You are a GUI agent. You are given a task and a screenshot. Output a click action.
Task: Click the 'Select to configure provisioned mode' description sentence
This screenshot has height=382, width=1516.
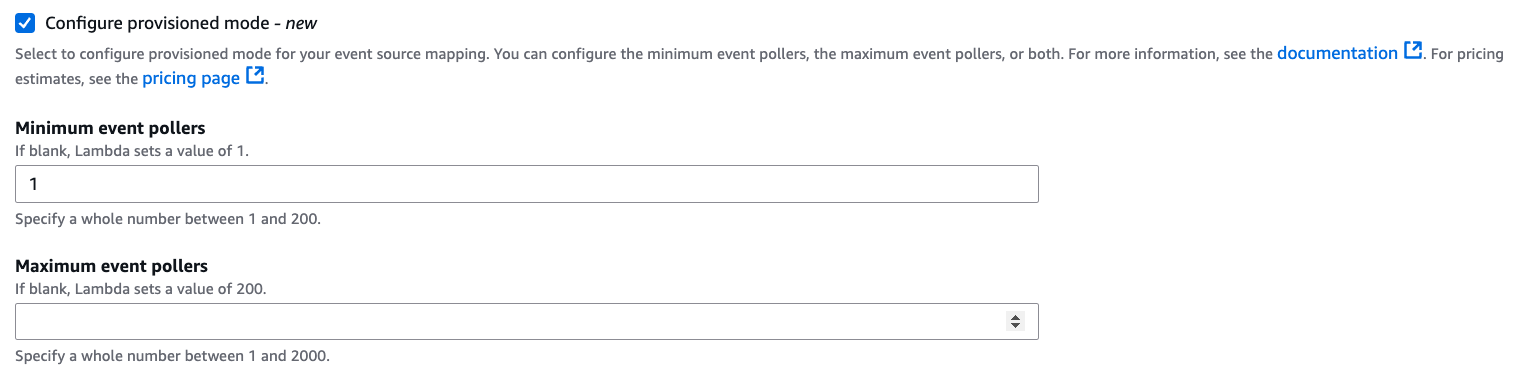pyautogui.click(x=252, y=54)
